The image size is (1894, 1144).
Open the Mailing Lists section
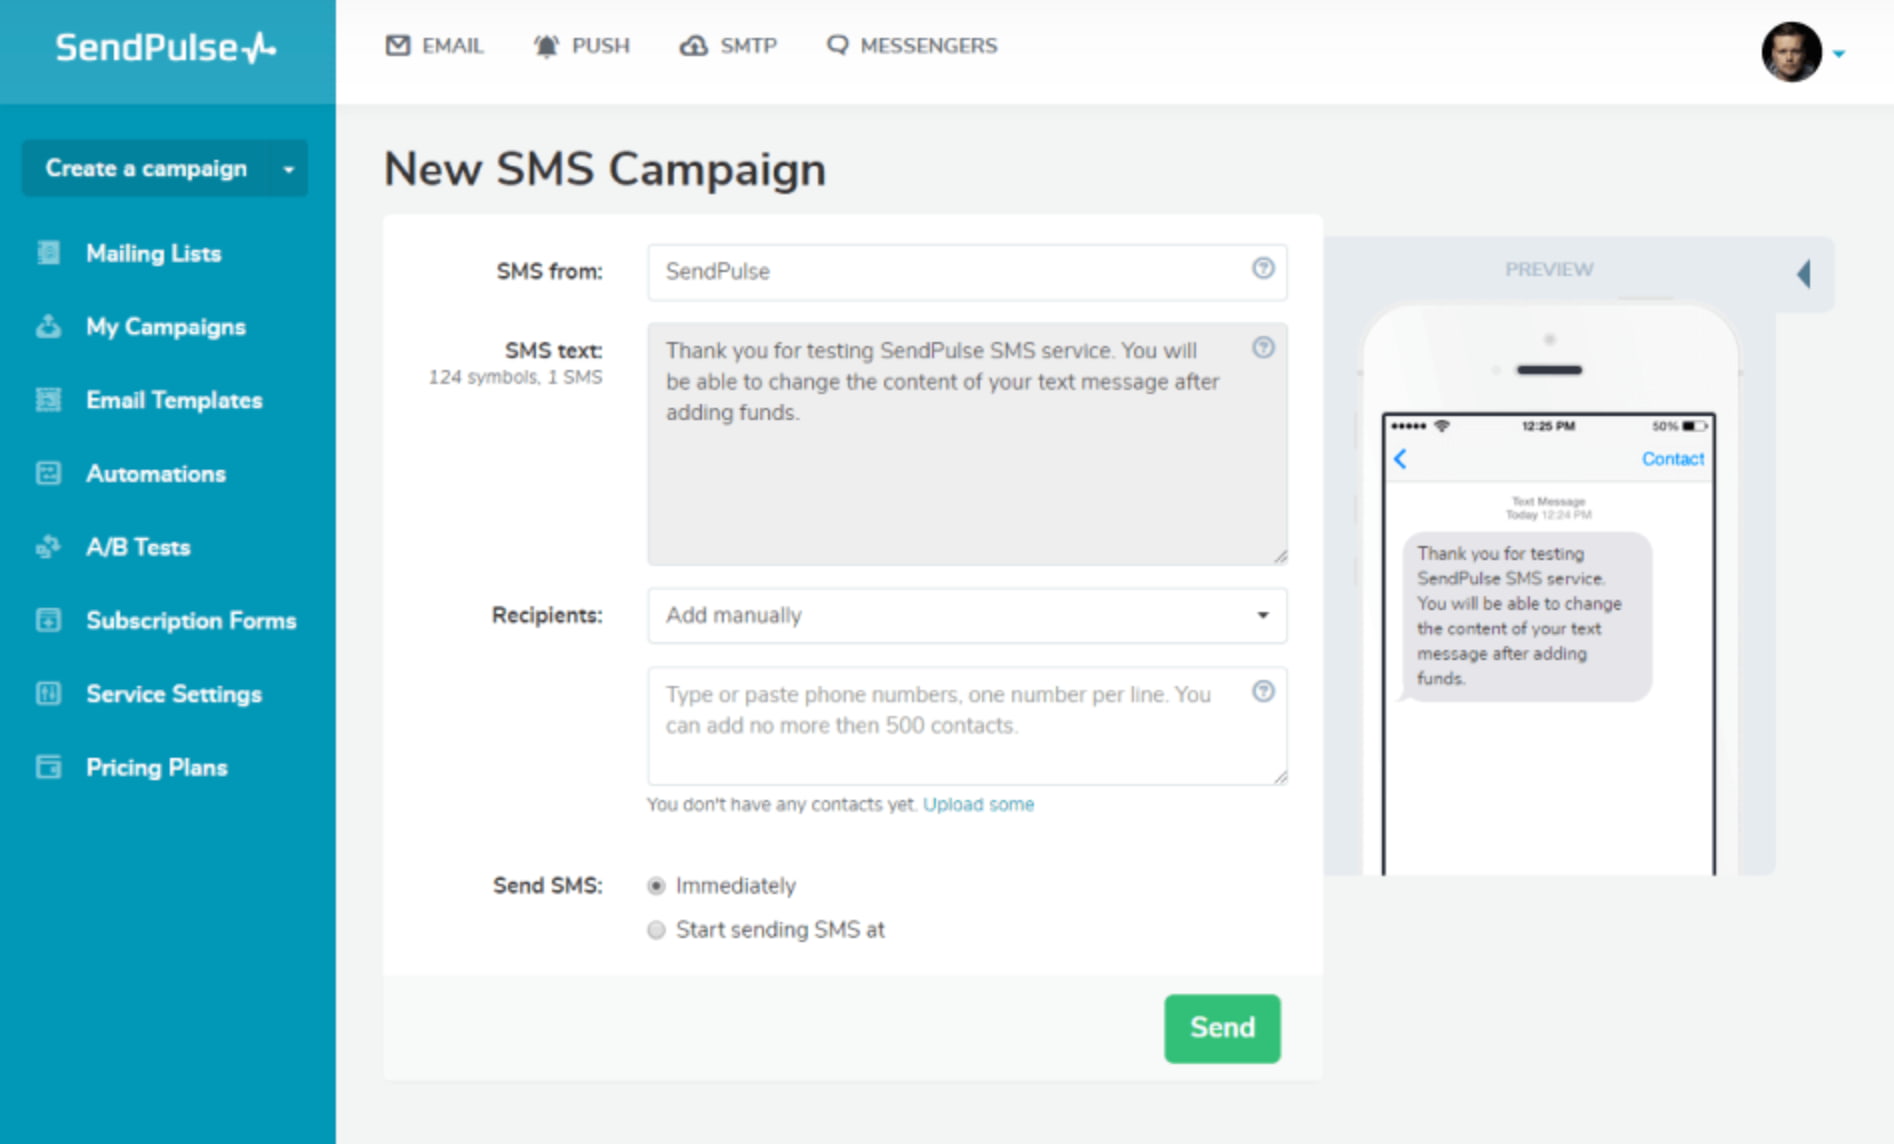153,253
